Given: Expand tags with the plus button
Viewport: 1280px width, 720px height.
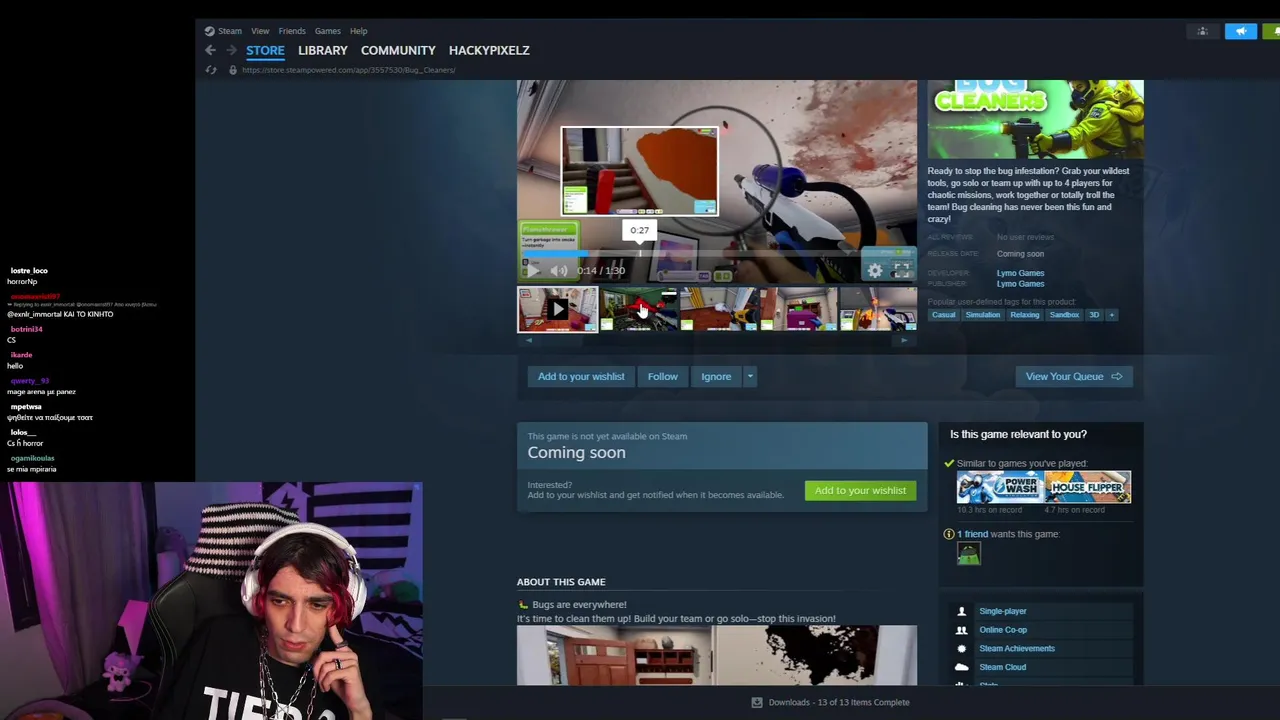Looking at the screenshot, I should (1110, 315).
